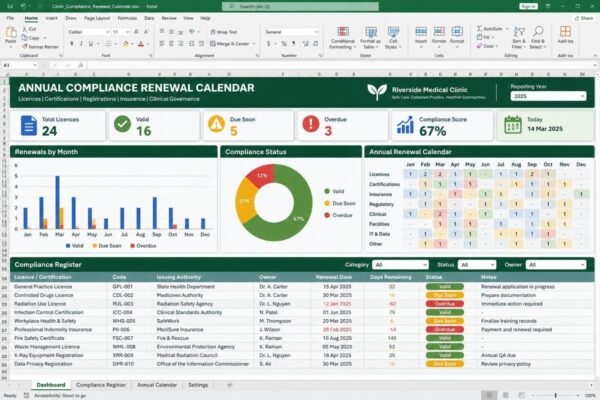Open Sort & Filter menu
This screenshot has width=600, height=400.
(518, 38)
